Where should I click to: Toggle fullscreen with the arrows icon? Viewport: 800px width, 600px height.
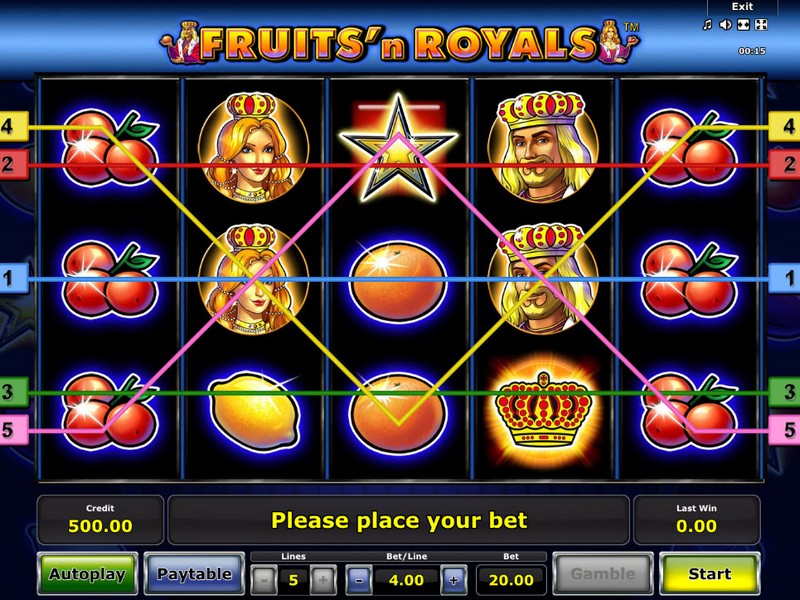click(x=761, y=24)
